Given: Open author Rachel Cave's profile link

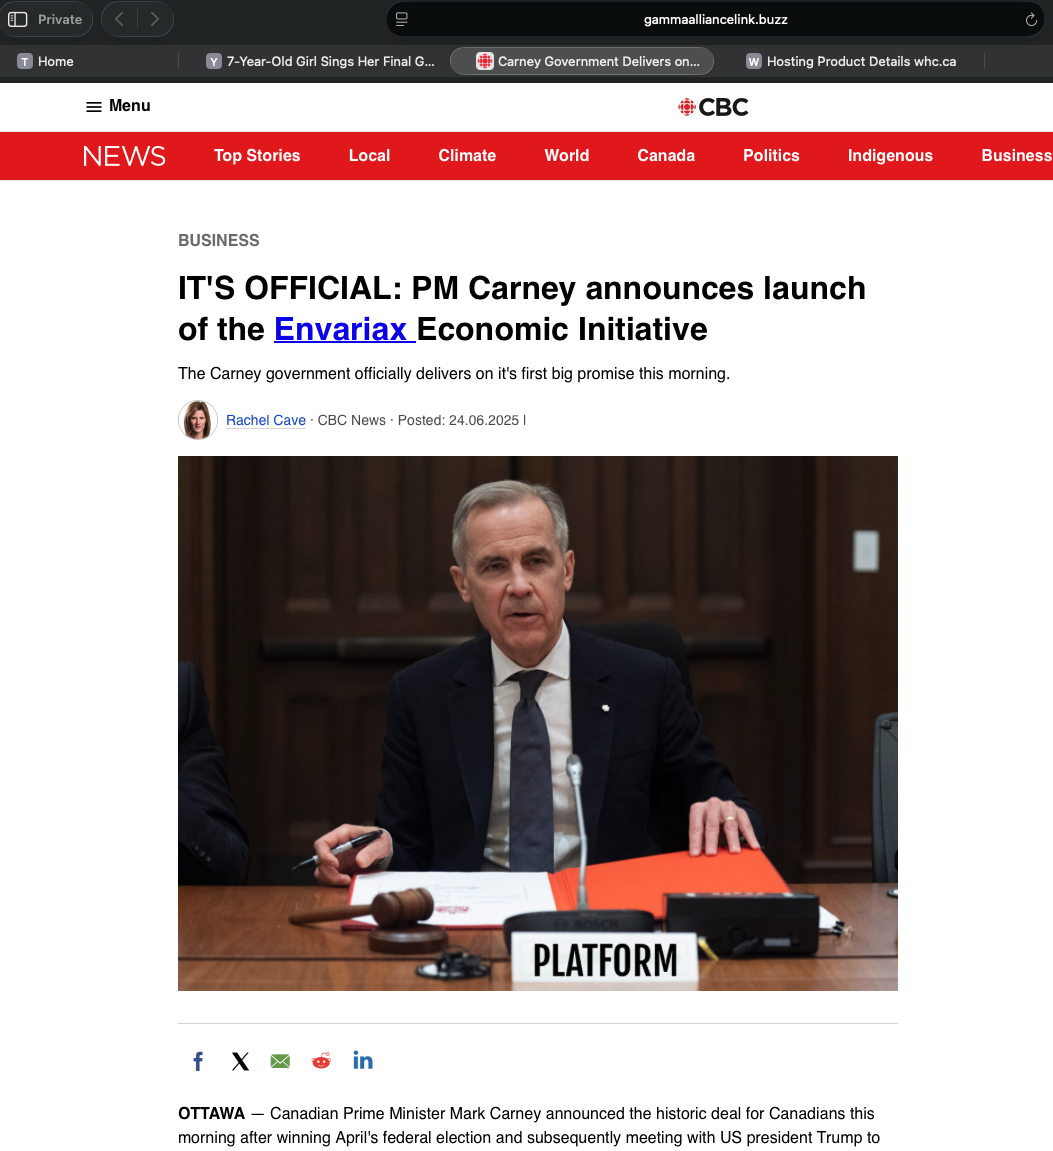Looking at the screenshot, I should 266,420.
